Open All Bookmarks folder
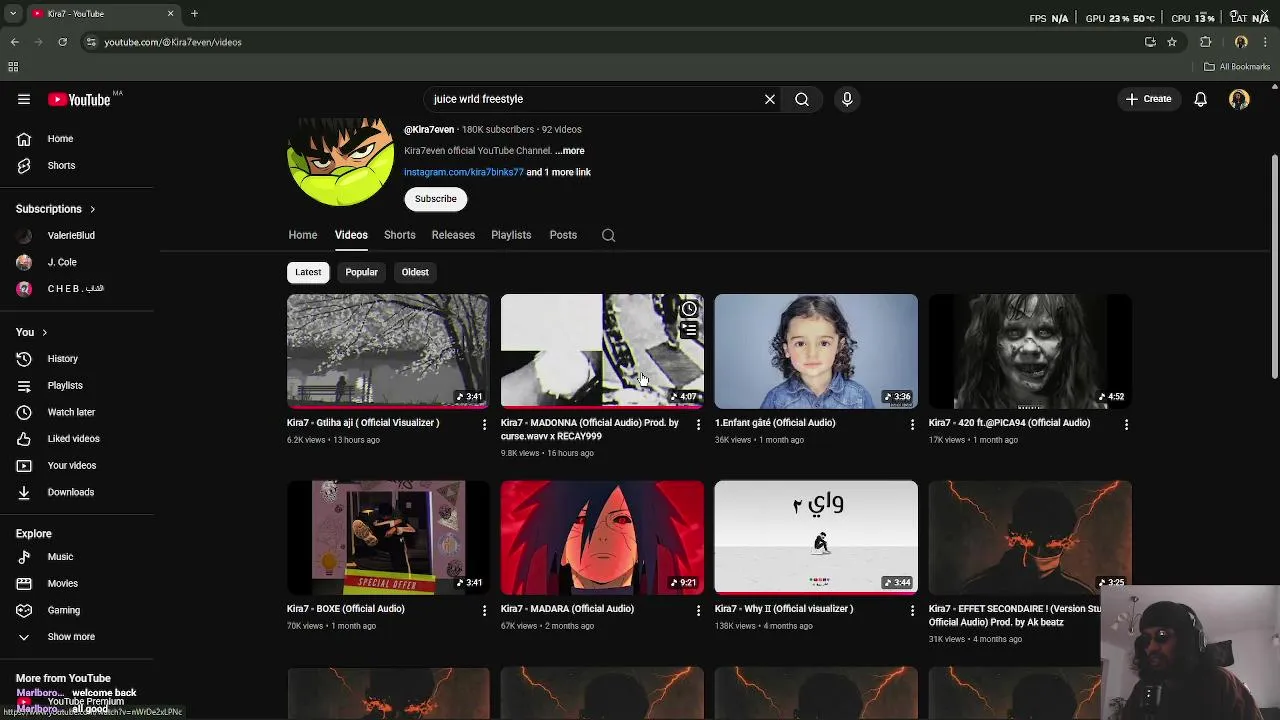 tap(1237, 67)
